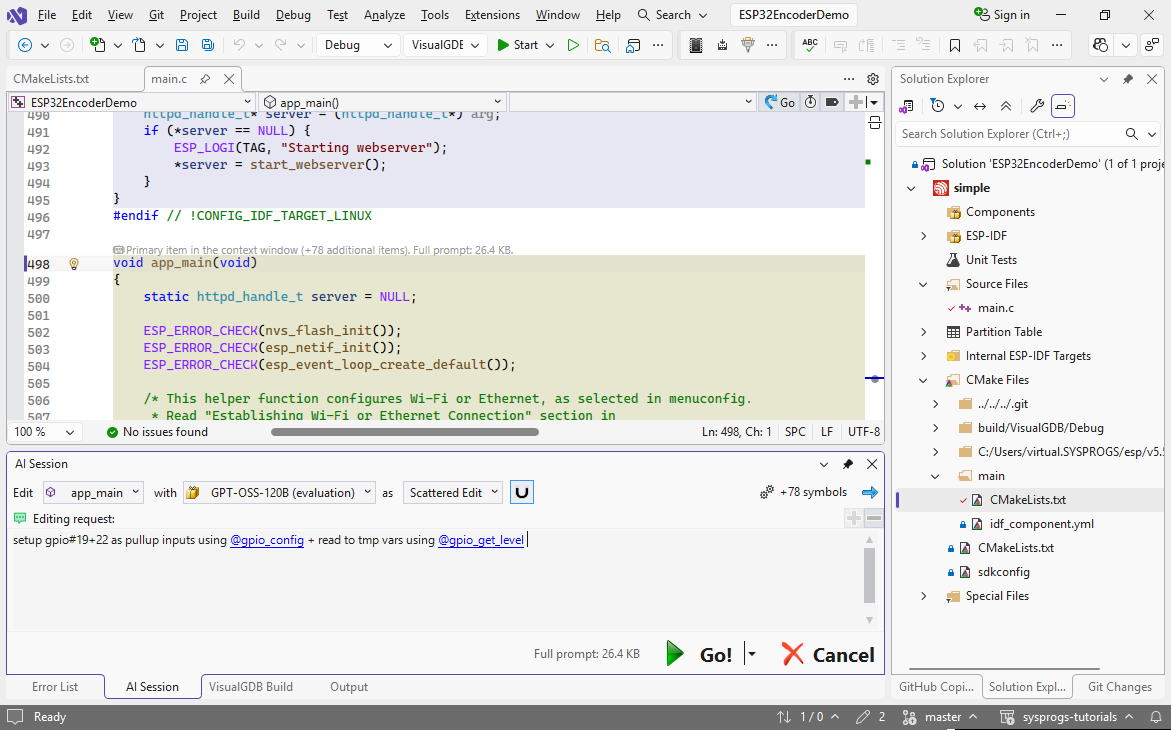Image resolution: width=1171 pixels, height=730 pixels.
Task: Click the editor settings gear icon above the code
Action: 873,79
